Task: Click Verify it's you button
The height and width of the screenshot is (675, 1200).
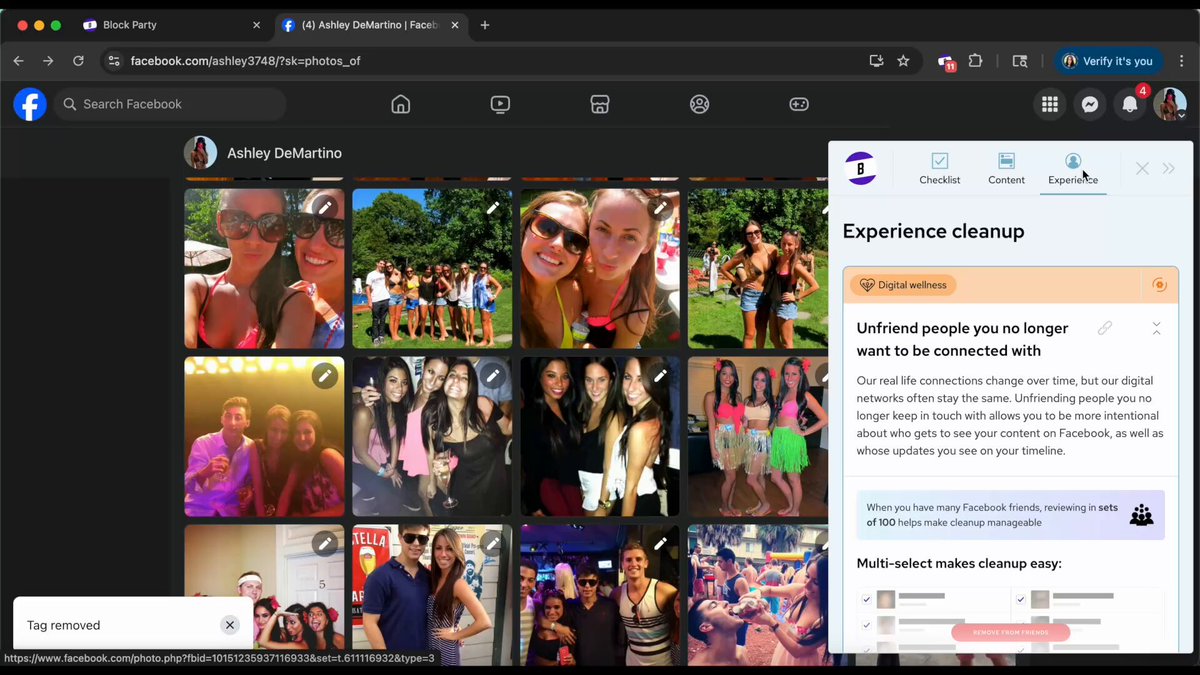Action: point(1108,61)
